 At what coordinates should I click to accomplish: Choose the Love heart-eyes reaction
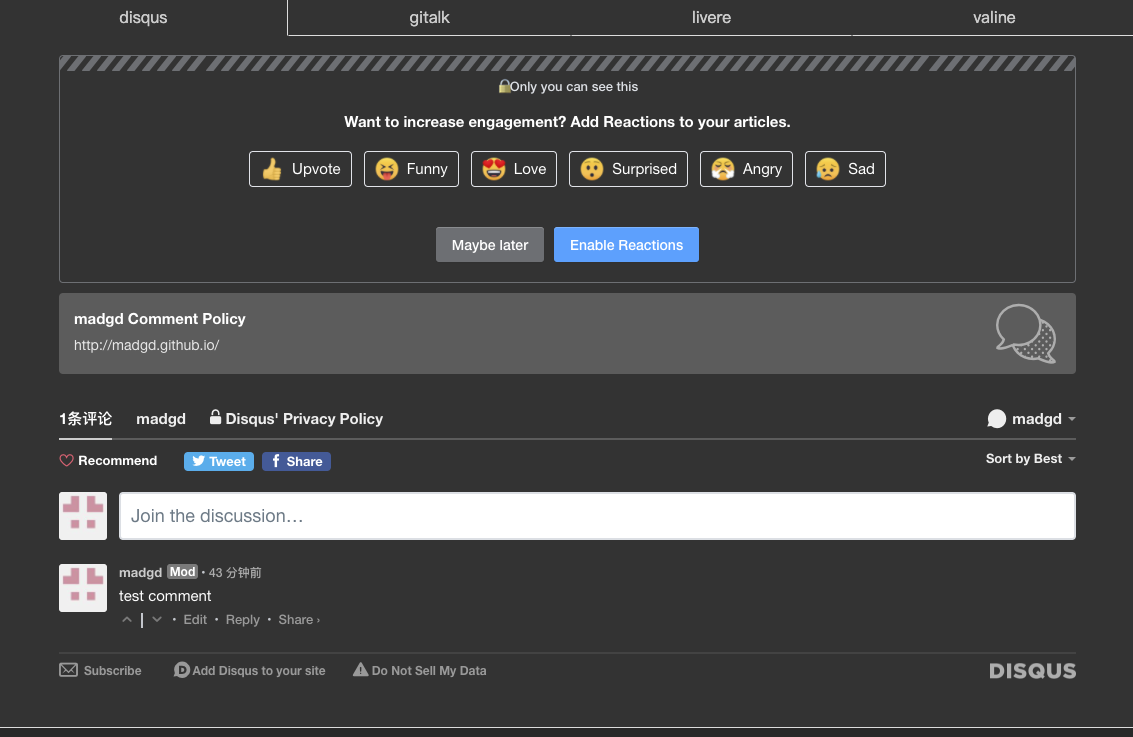[x=514, y=169]
